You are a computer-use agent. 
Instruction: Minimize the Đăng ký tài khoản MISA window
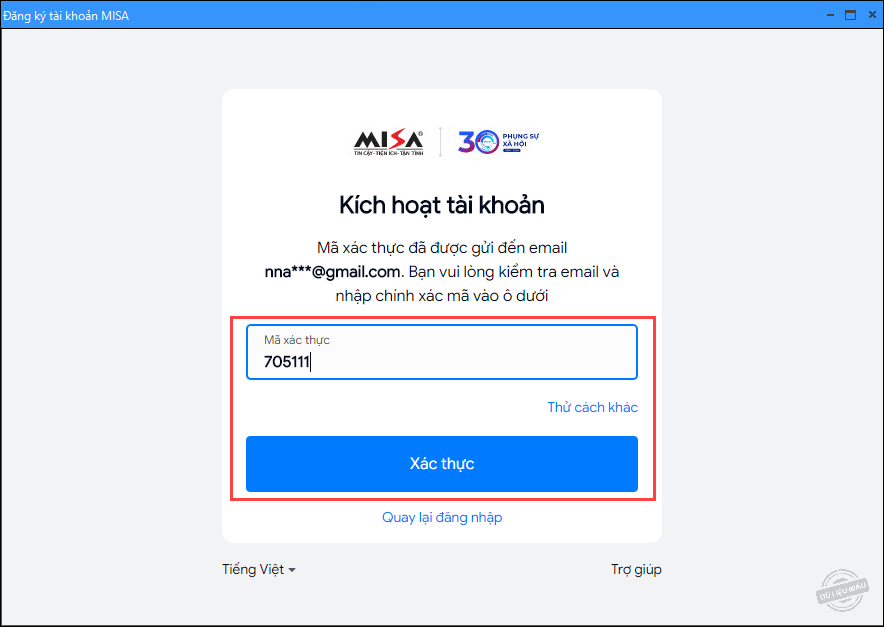pyautogui.click(x=830, y=15)
